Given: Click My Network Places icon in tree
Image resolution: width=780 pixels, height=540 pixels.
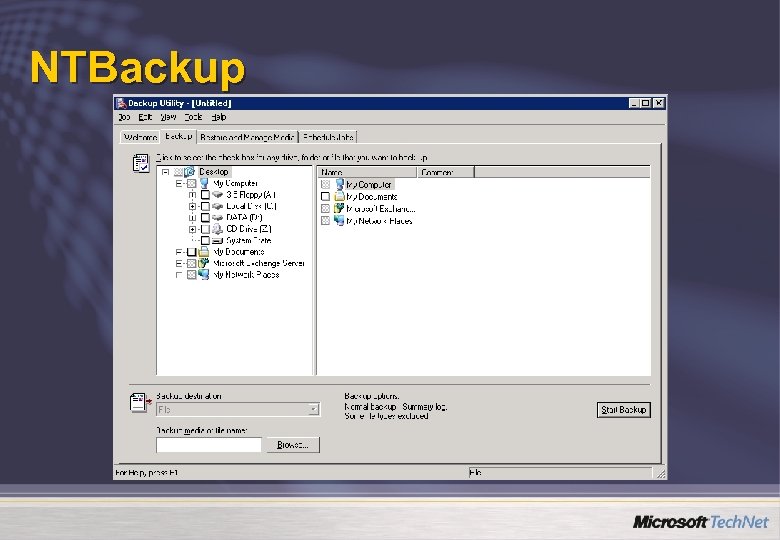Looking at the screenshot, I should (x=204, y=274).
